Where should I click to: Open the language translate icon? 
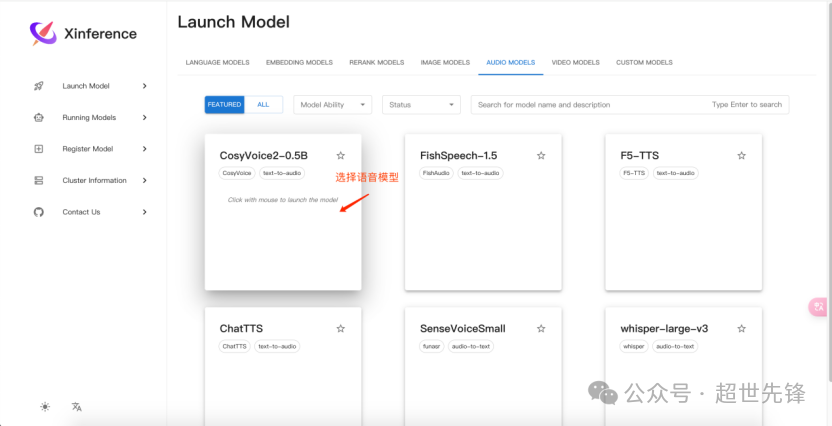(76, 407)
